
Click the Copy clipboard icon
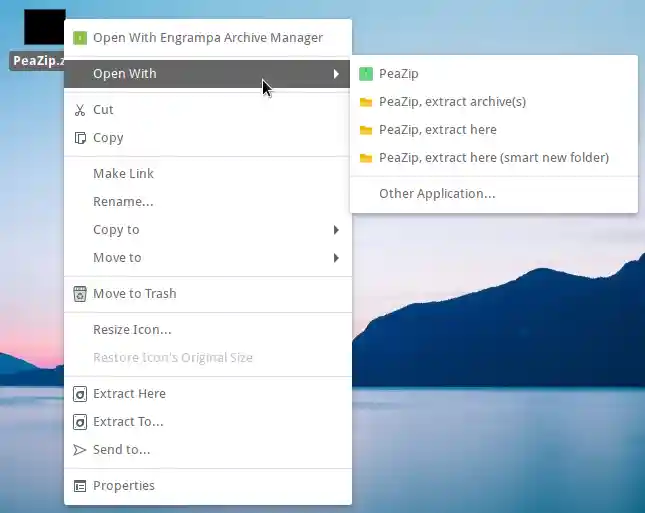point(80,138)
